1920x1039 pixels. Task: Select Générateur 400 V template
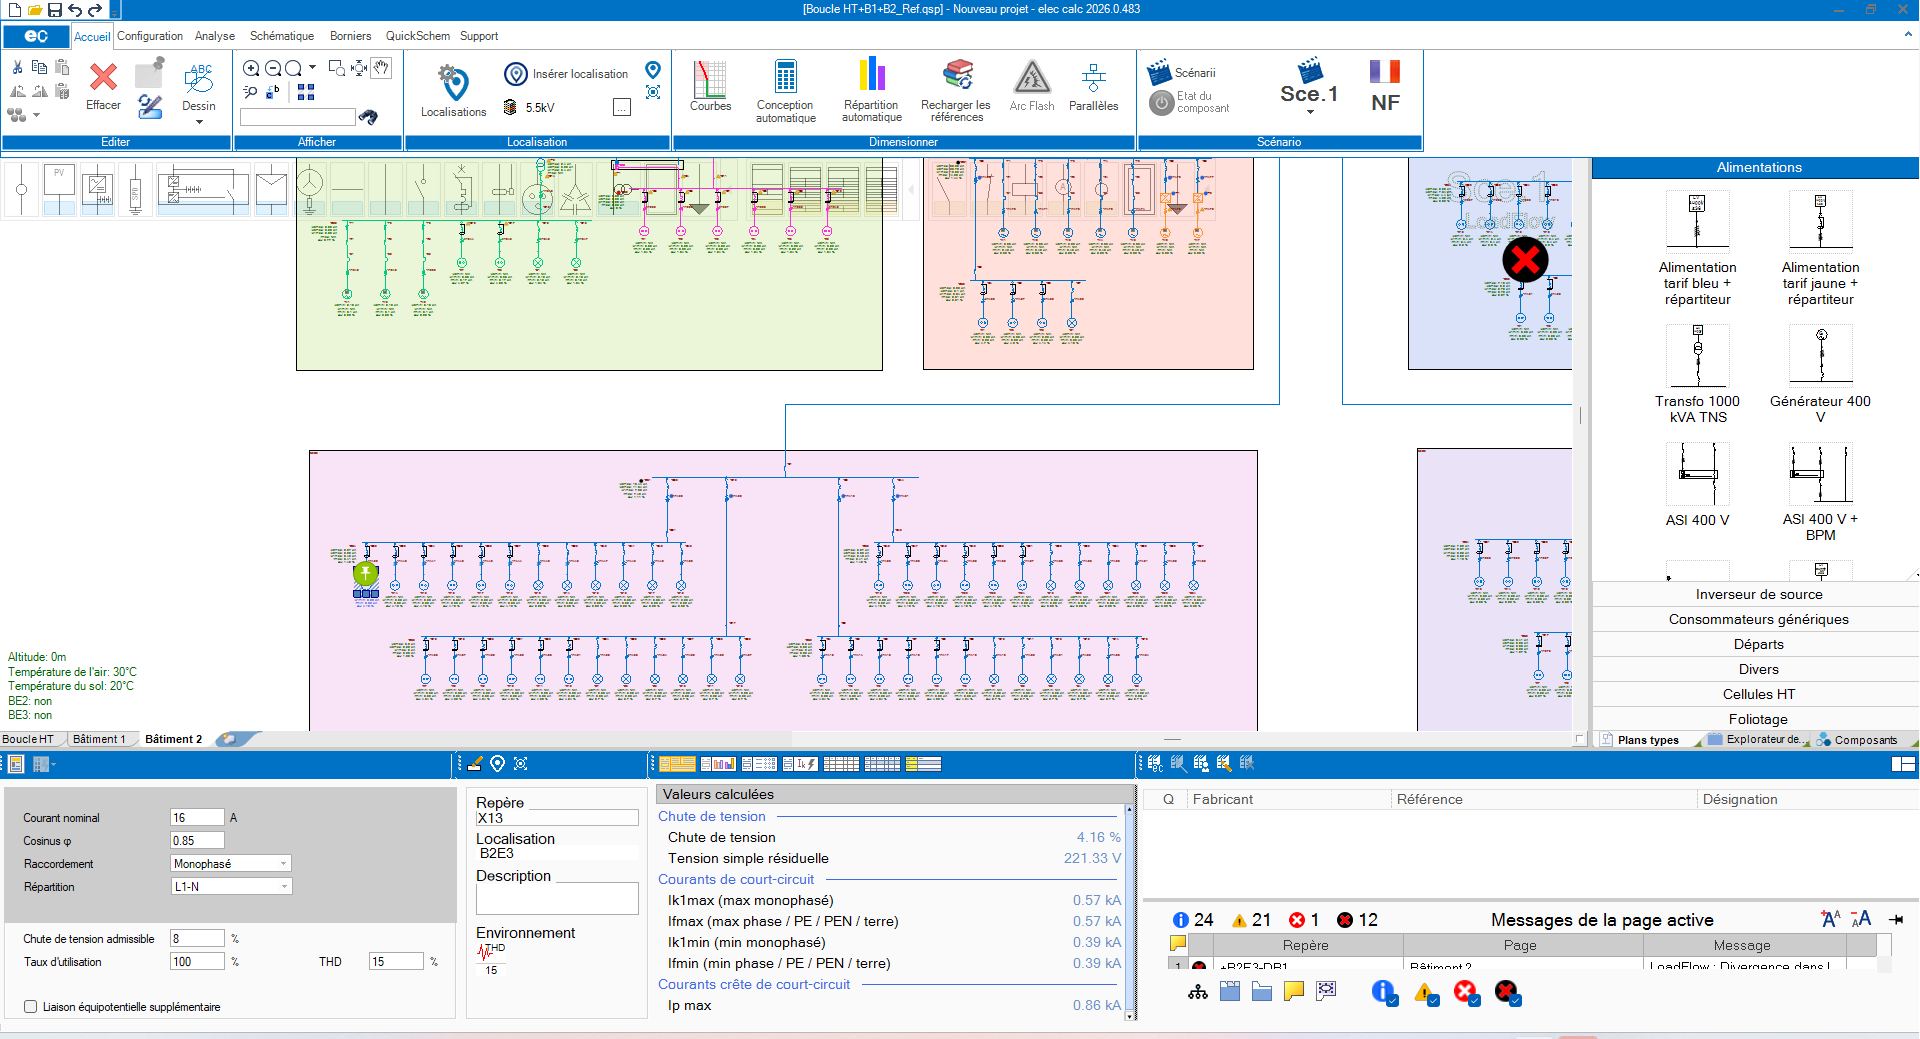(x=1820, y=374)
